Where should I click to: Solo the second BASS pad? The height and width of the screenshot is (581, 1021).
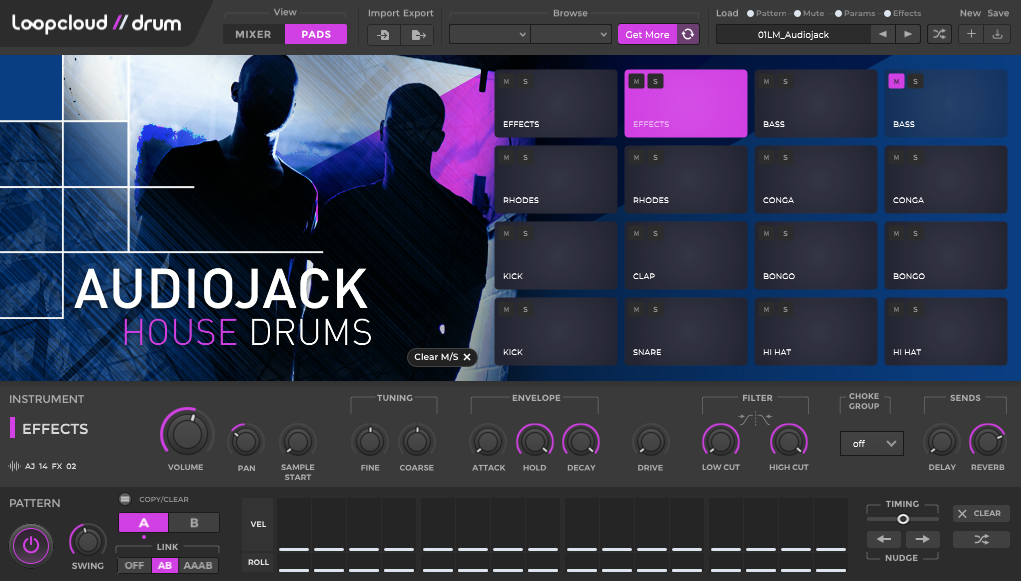(x=915, y=81)
